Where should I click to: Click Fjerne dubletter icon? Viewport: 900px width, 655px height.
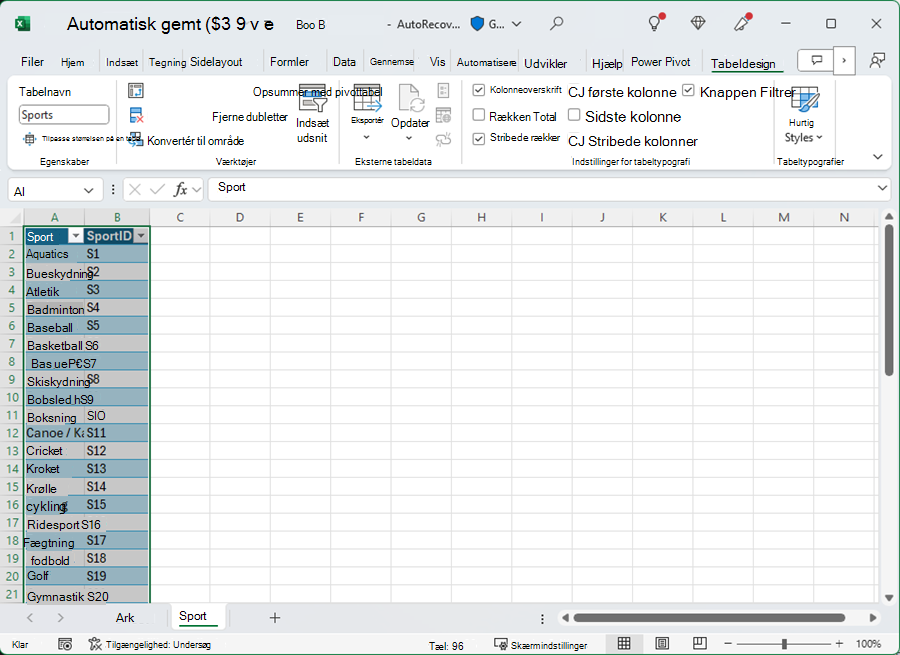coord(136,115)
